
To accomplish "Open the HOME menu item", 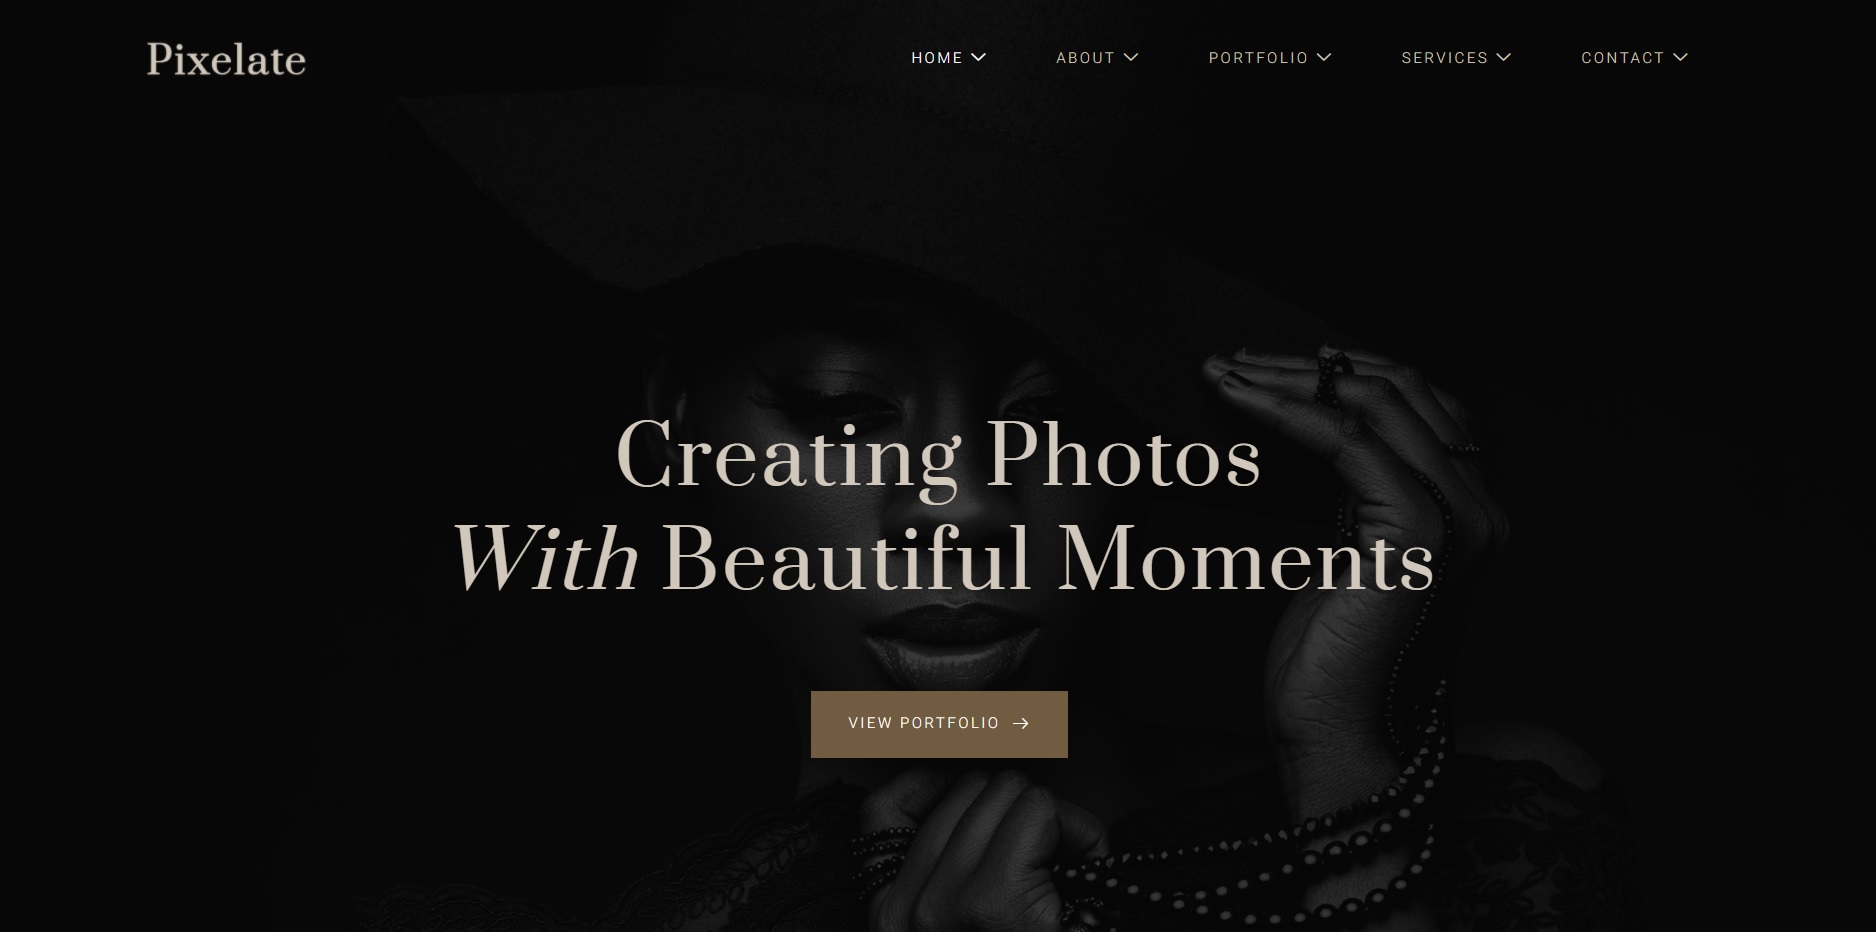I will (x=937, y=58).
